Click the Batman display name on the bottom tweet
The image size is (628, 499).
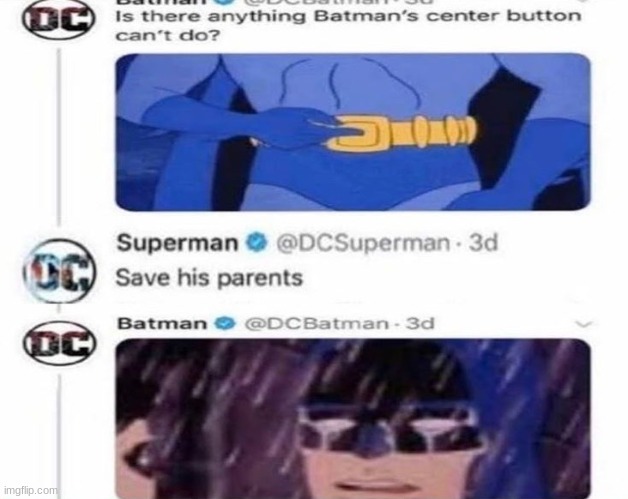coord(162,324)
